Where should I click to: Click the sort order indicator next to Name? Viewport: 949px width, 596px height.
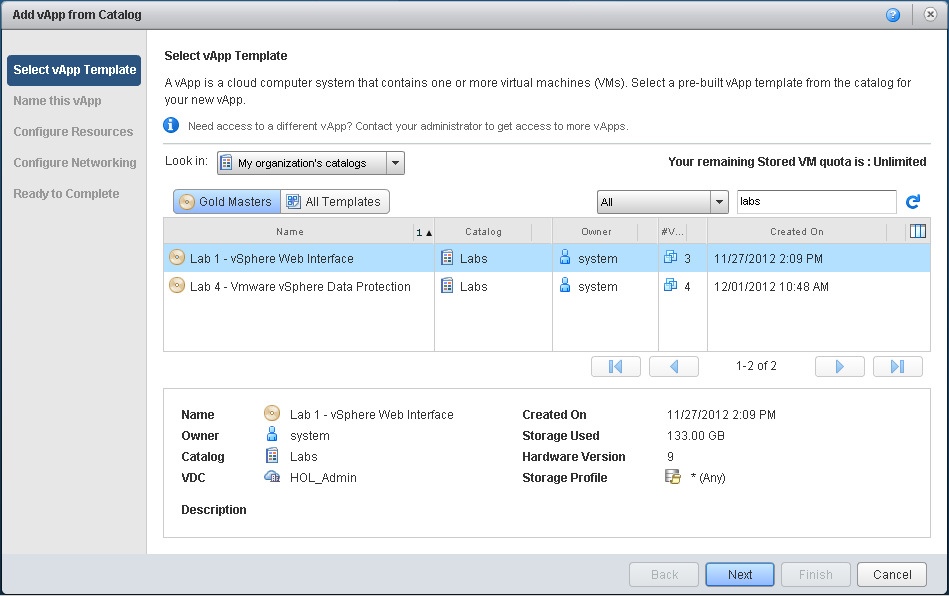coord(424,232)
